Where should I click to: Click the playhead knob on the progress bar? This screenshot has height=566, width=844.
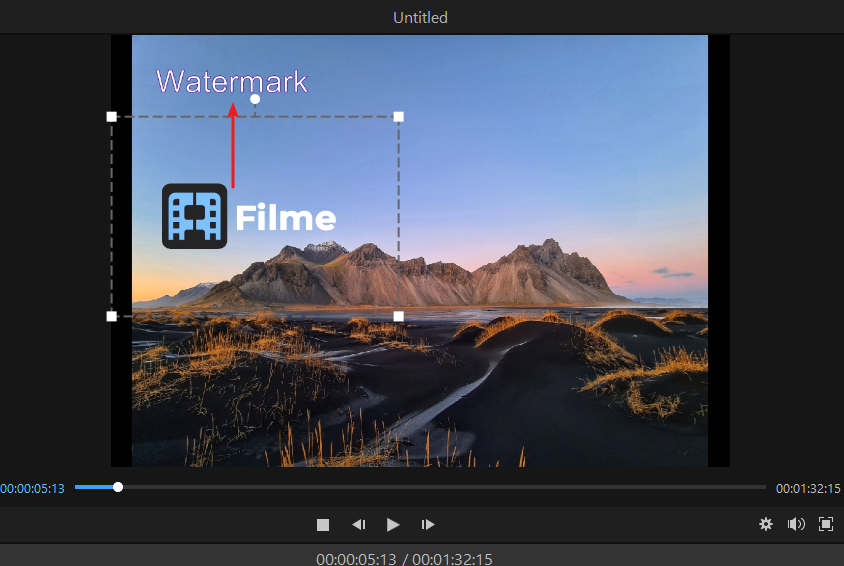[x=118, y=487]
